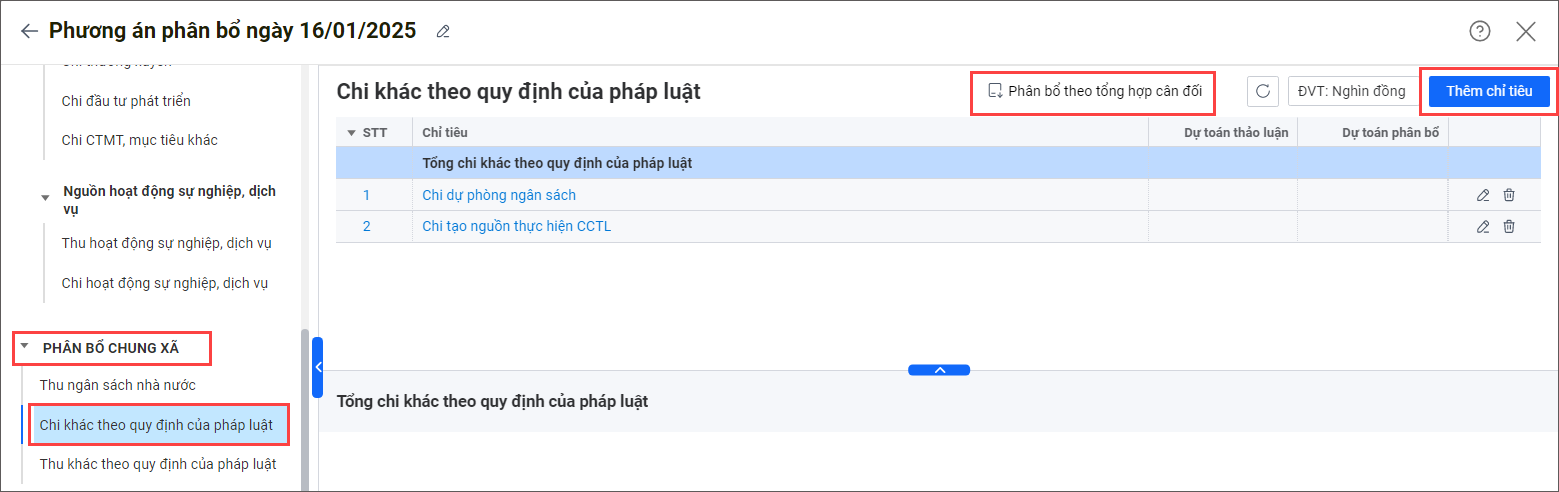Expand the bottom detail panel handle

[x=939, y=370]
